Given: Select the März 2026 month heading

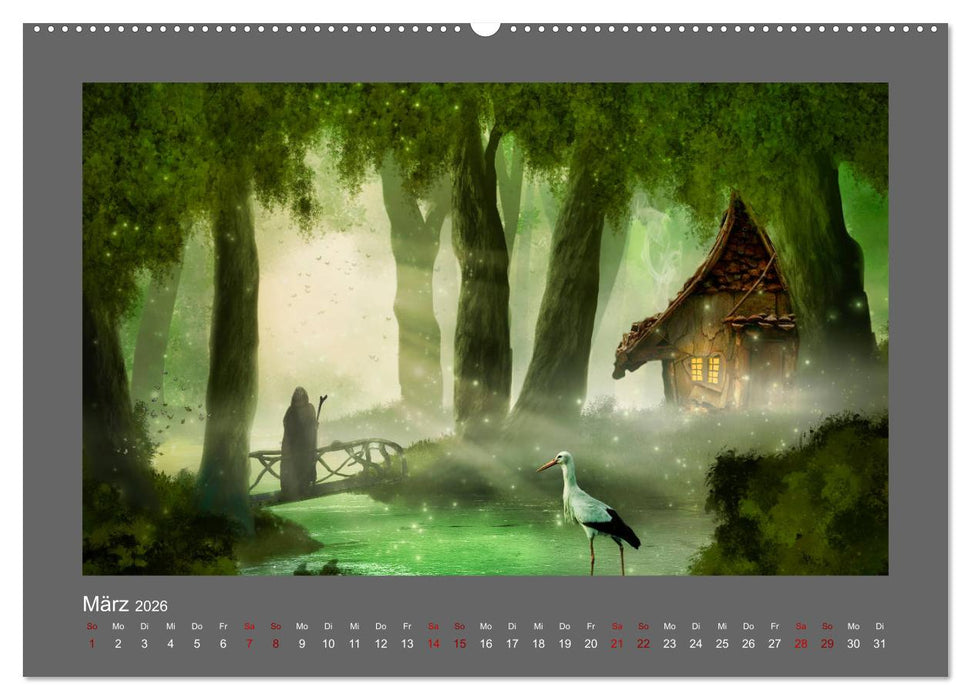Looking at the screenshot, I should (x=125, y=605).
